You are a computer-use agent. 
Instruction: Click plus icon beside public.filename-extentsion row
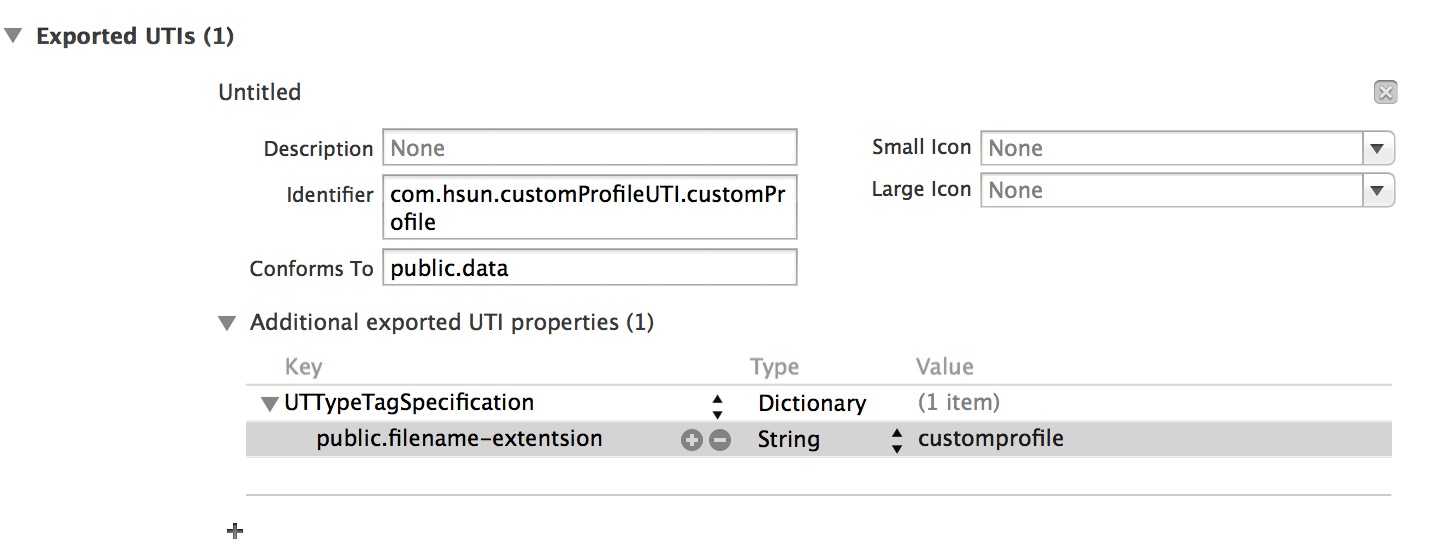[x=691, y=440]
